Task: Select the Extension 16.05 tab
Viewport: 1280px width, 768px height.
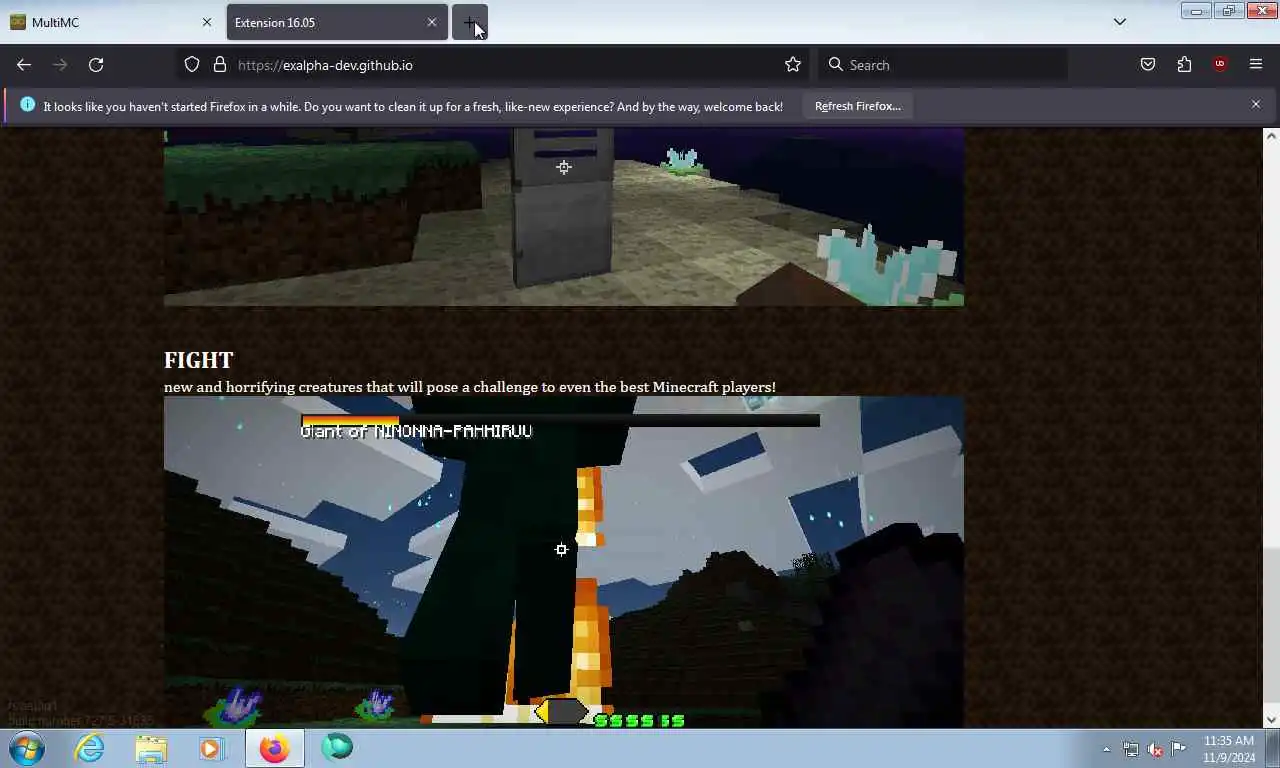Action: (x=336, y=22)
